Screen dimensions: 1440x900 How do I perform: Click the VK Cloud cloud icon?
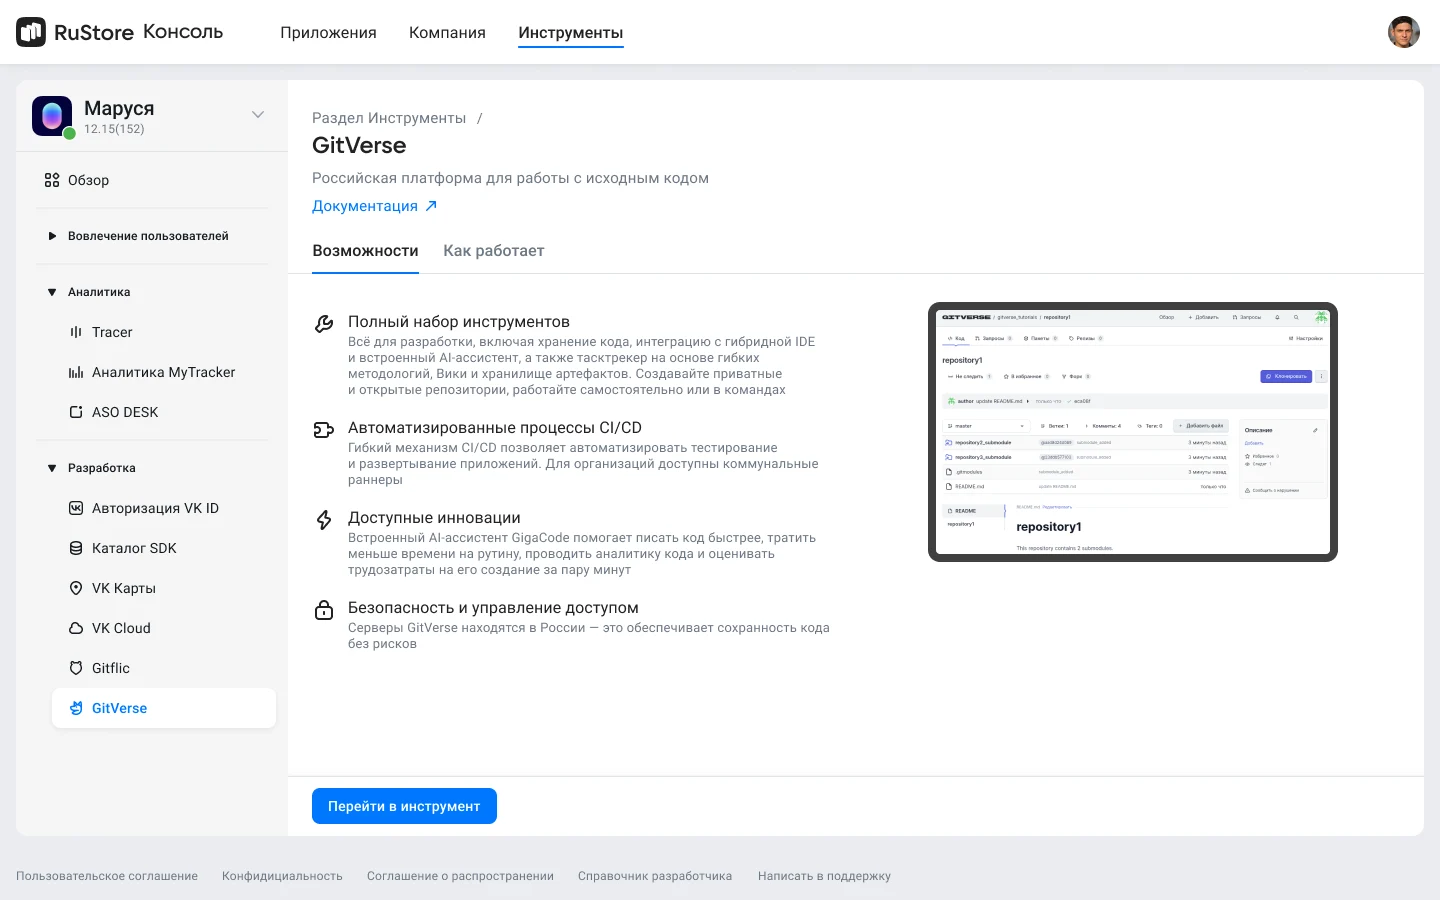click(x=76, y=628)
